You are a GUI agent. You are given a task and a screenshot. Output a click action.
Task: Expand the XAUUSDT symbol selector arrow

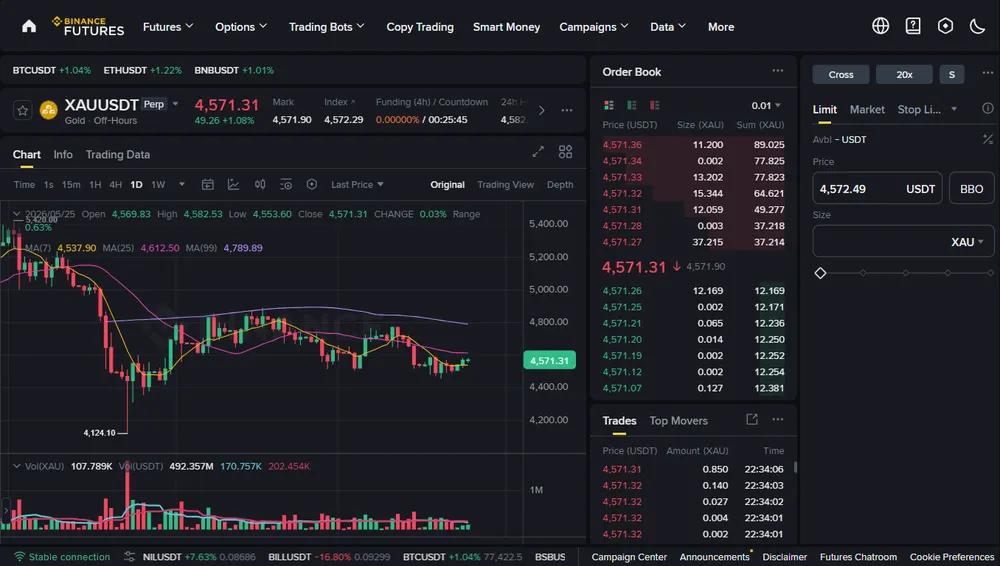175,104
